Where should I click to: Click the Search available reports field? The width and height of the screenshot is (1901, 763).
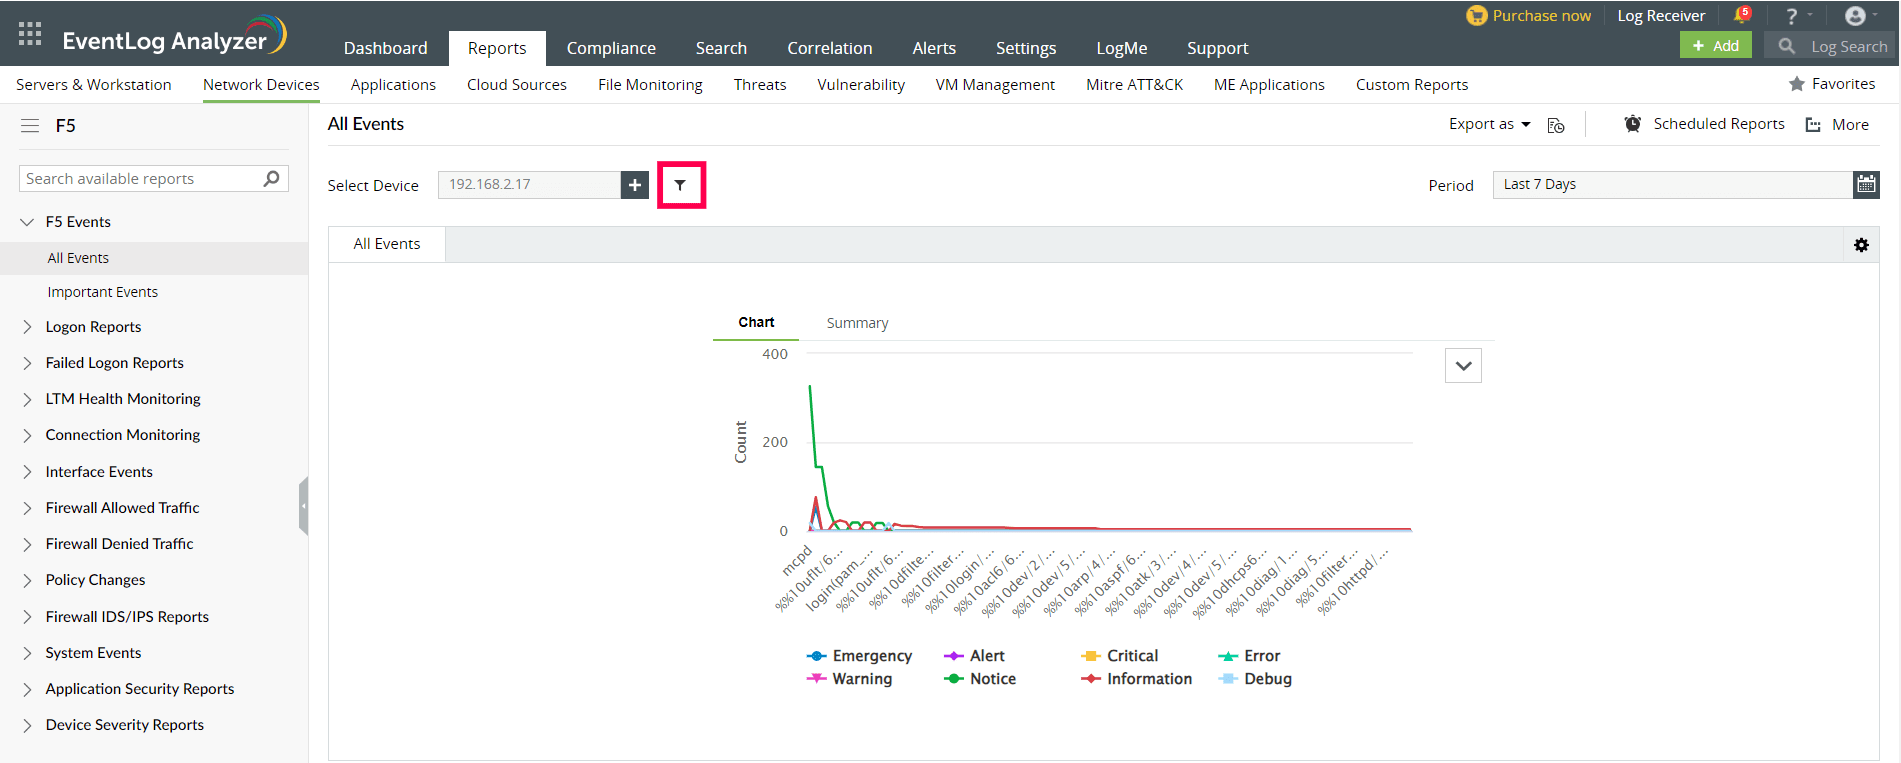140,179
